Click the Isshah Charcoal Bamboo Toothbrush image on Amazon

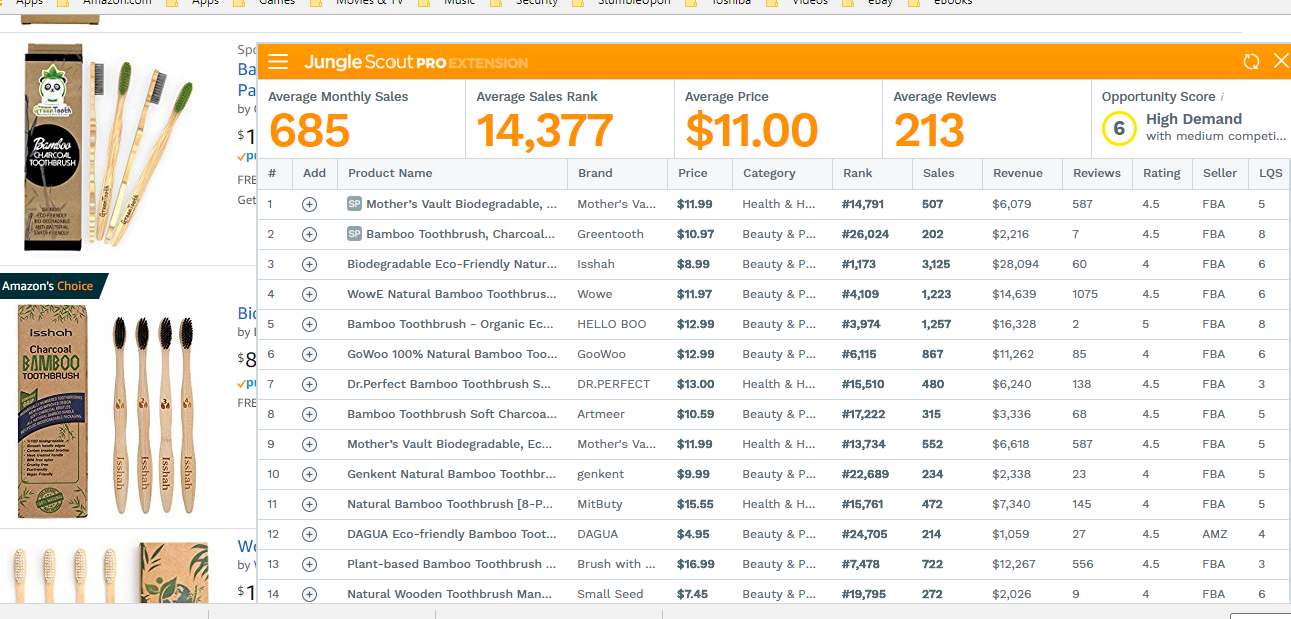(x=109, y=411)
